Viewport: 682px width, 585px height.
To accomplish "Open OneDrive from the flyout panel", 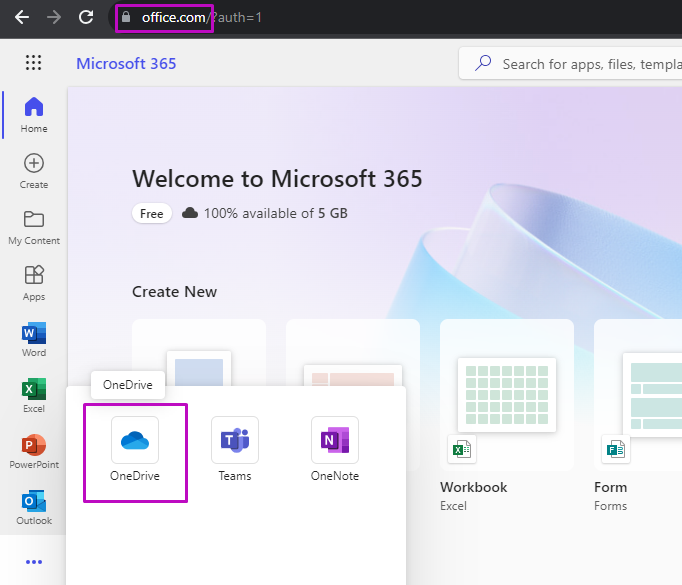I will (x=135, y=449).
